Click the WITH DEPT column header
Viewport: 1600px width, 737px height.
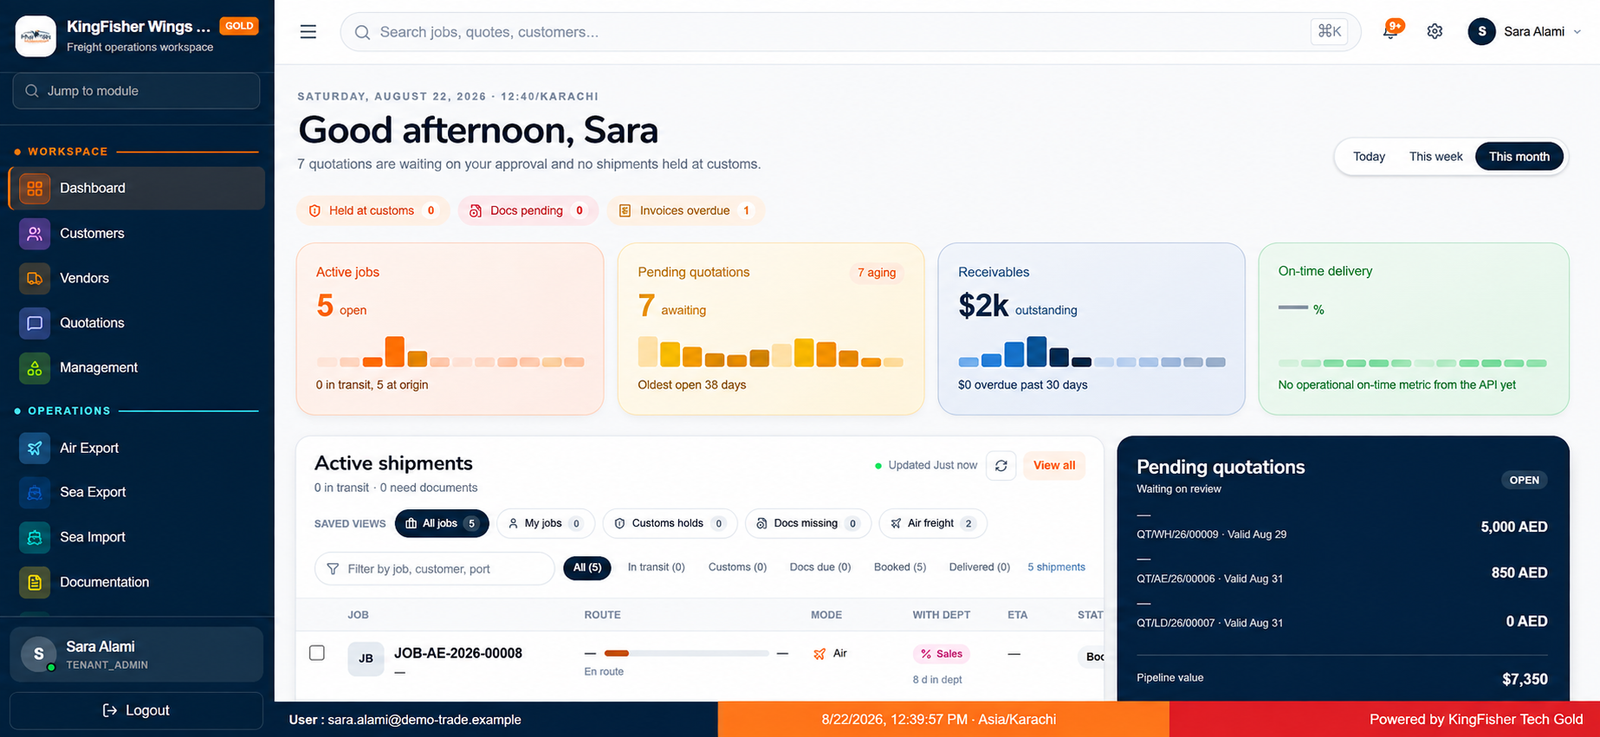pyautogui.click(x=941, y=615)
